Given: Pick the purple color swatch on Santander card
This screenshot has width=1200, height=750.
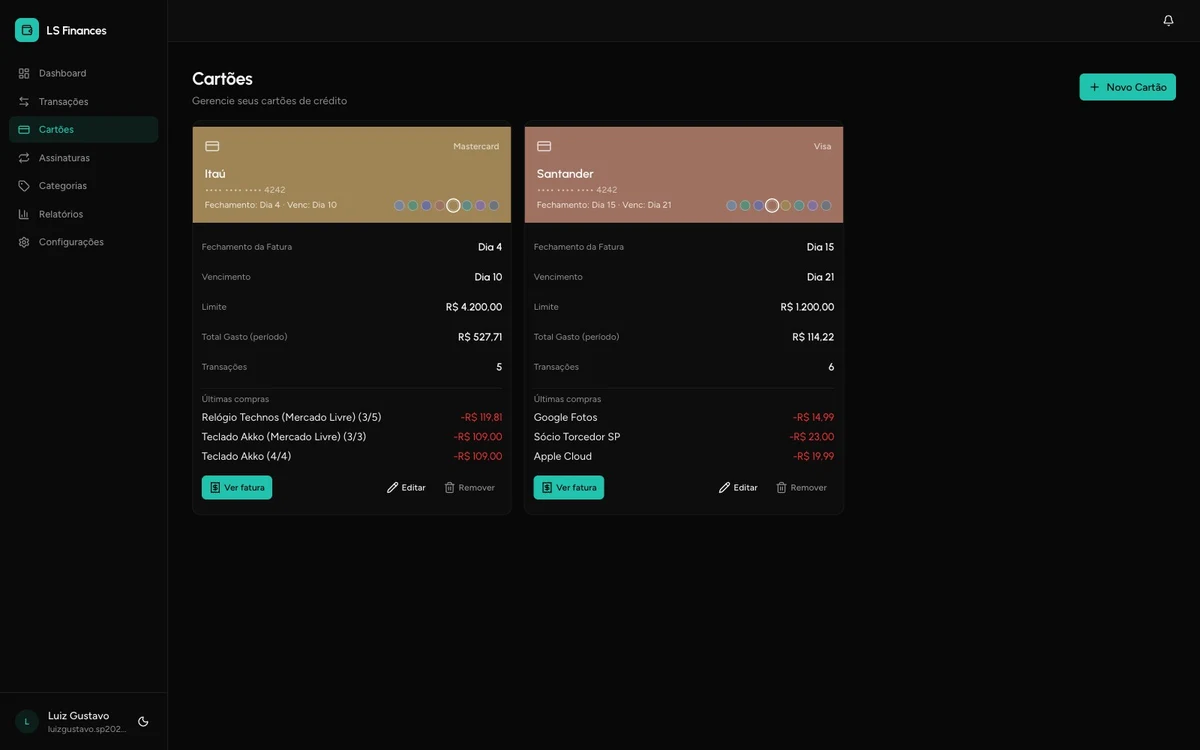Looking at the screenshot, I should click(x=812, y=205).
